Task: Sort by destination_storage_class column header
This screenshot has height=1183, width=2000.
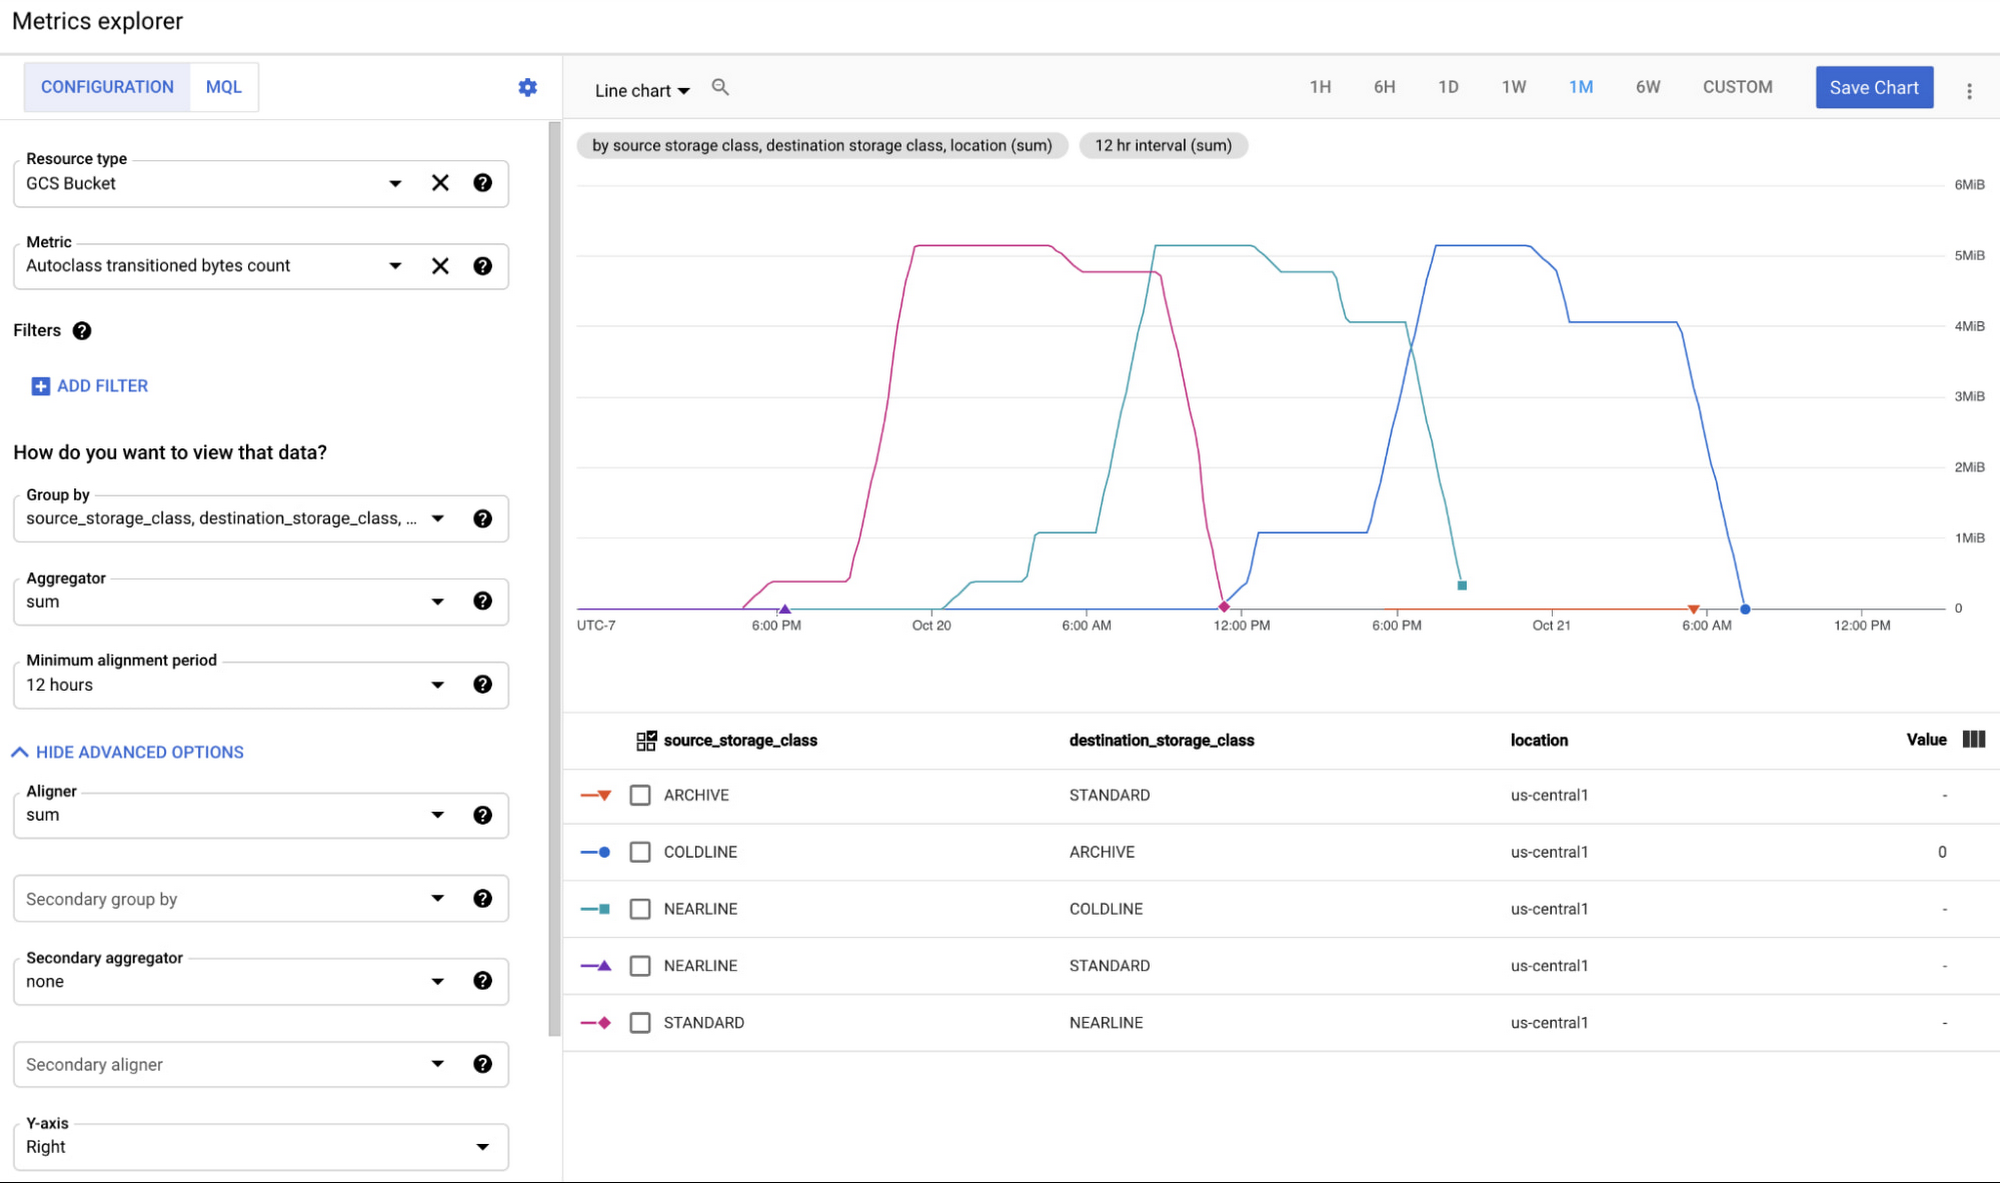Action: pyautogui.click(x=1161, y=740)
